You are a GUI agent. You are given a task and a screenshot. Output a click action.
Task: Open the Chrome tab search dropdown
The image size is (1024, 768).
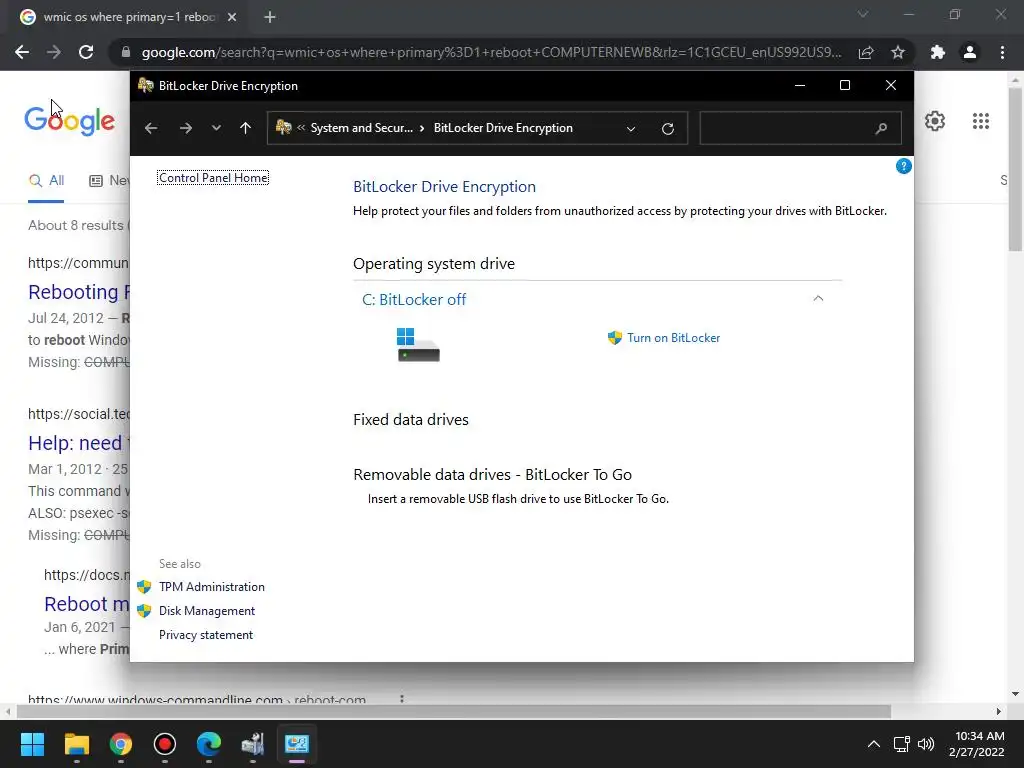863,14
